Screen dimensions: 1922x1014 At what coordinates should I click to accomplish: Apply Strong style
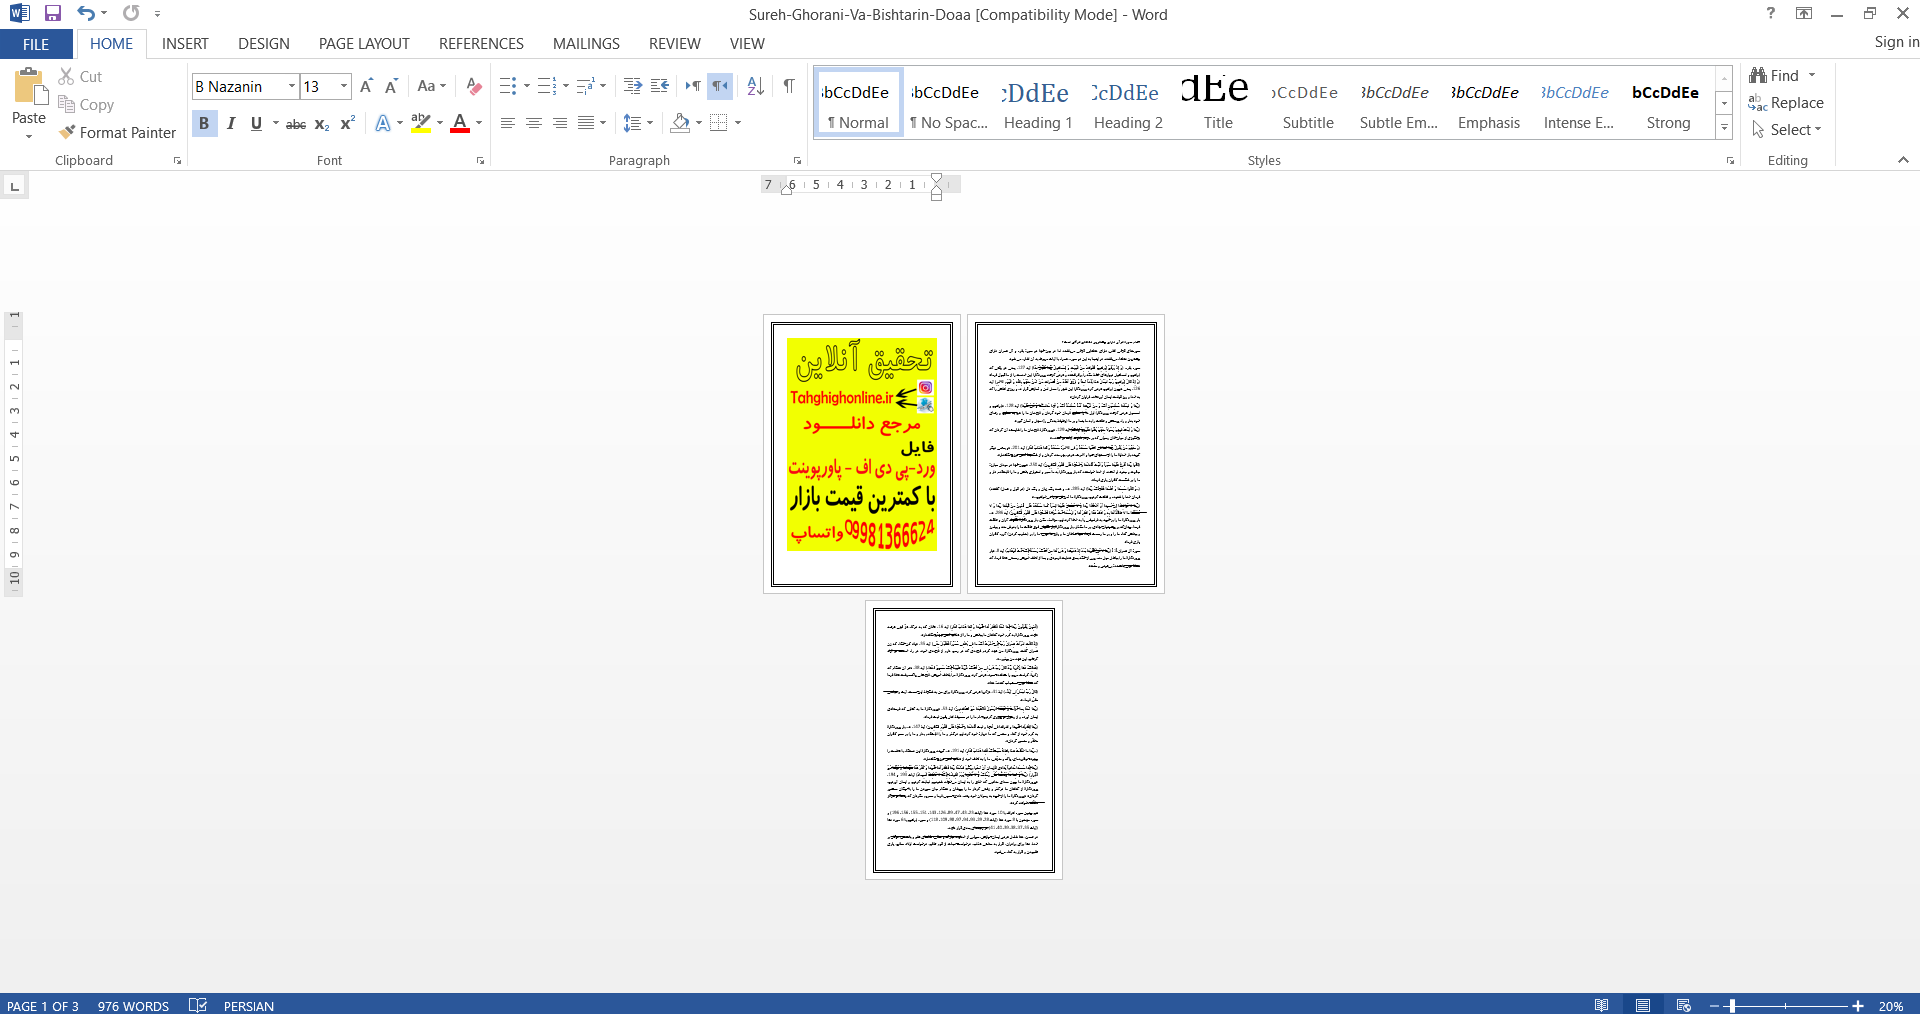coord(1668,104)
